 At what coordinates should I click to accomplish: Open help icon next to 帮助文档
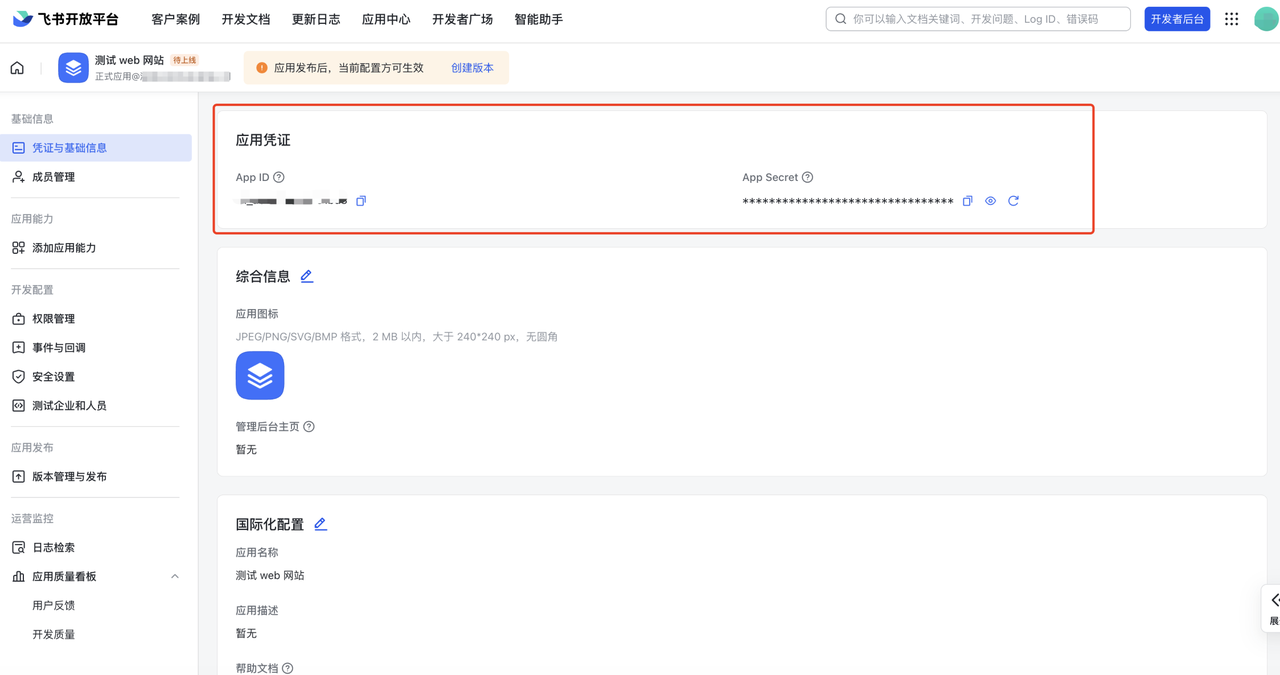pyautogui.click(x=287, y=668)
